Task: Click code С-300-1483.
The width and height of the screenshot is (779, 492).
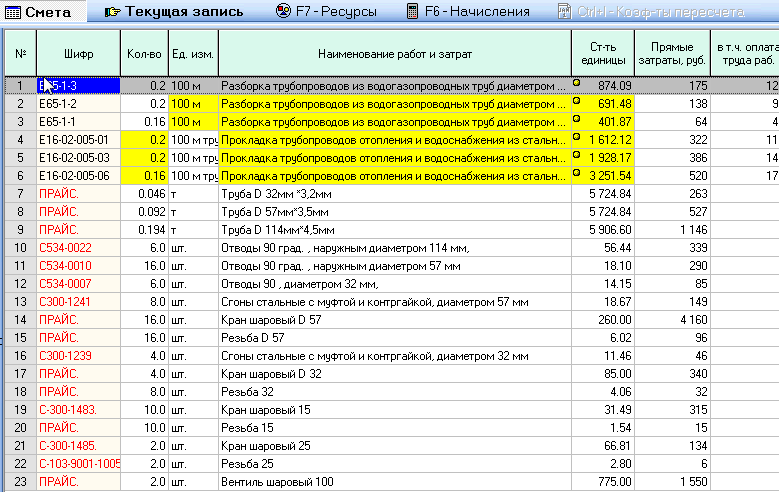Action: click(68, 410)
